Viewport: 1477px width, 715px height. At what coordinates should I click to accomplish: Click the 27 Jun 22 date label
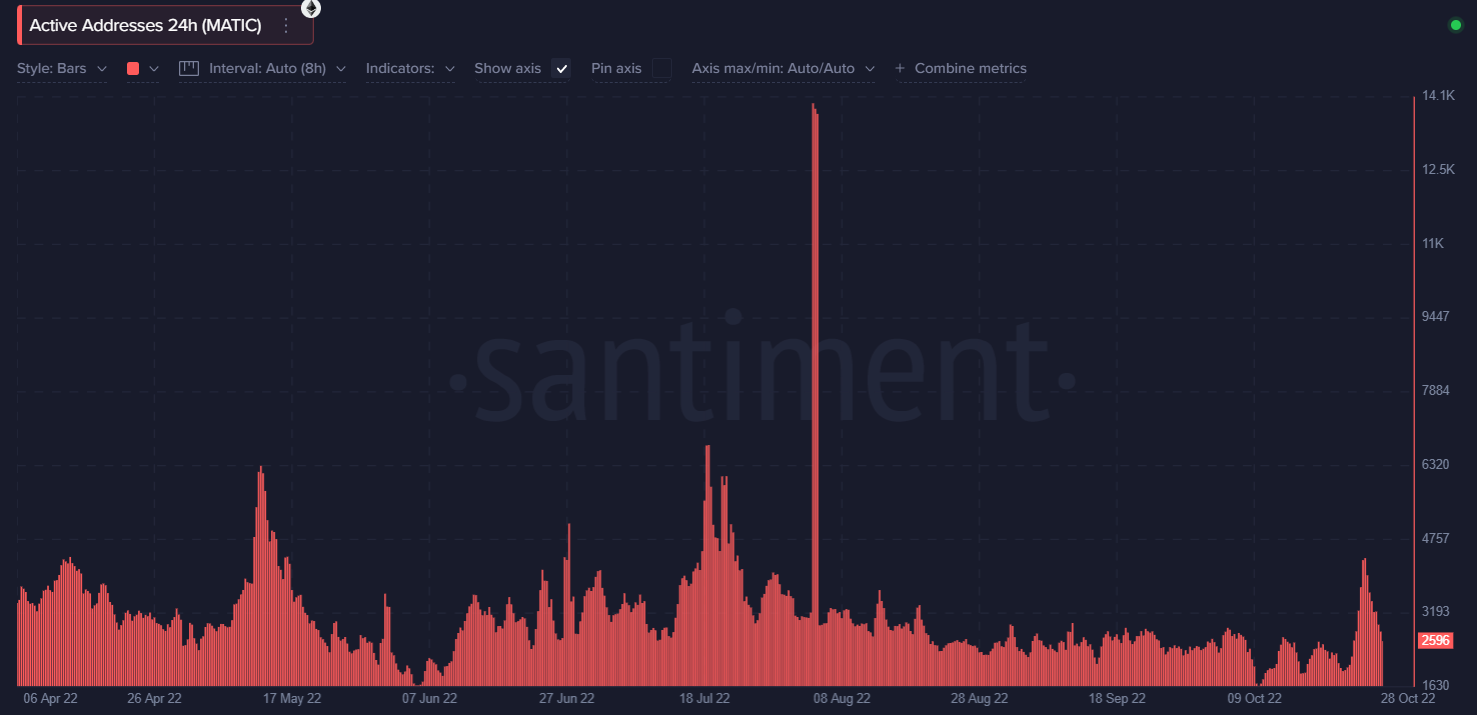(566, 699)
